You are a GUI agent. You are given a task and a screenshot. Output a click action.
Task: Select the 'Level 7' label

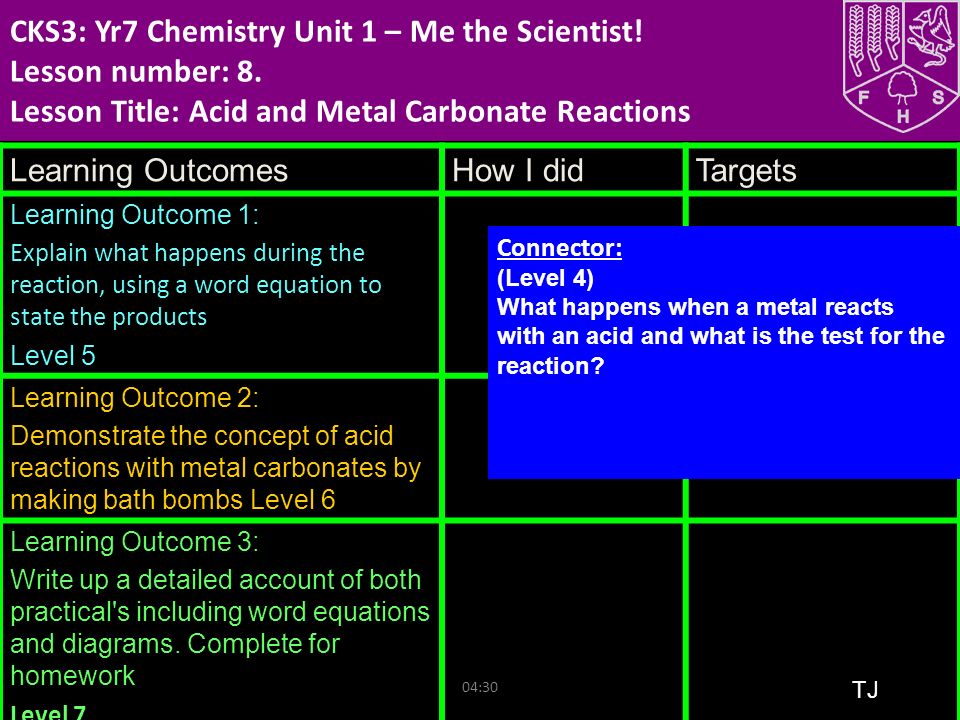click(48, 712)
